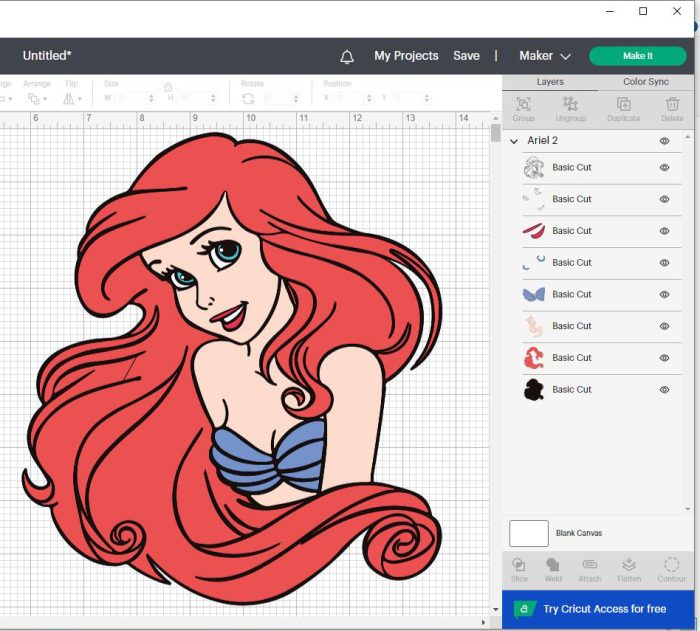700x631 pixels.
Task: Click the canvas horizontal scrollbar right arrow
Action: pyautogui.click(x=483, y=623)
